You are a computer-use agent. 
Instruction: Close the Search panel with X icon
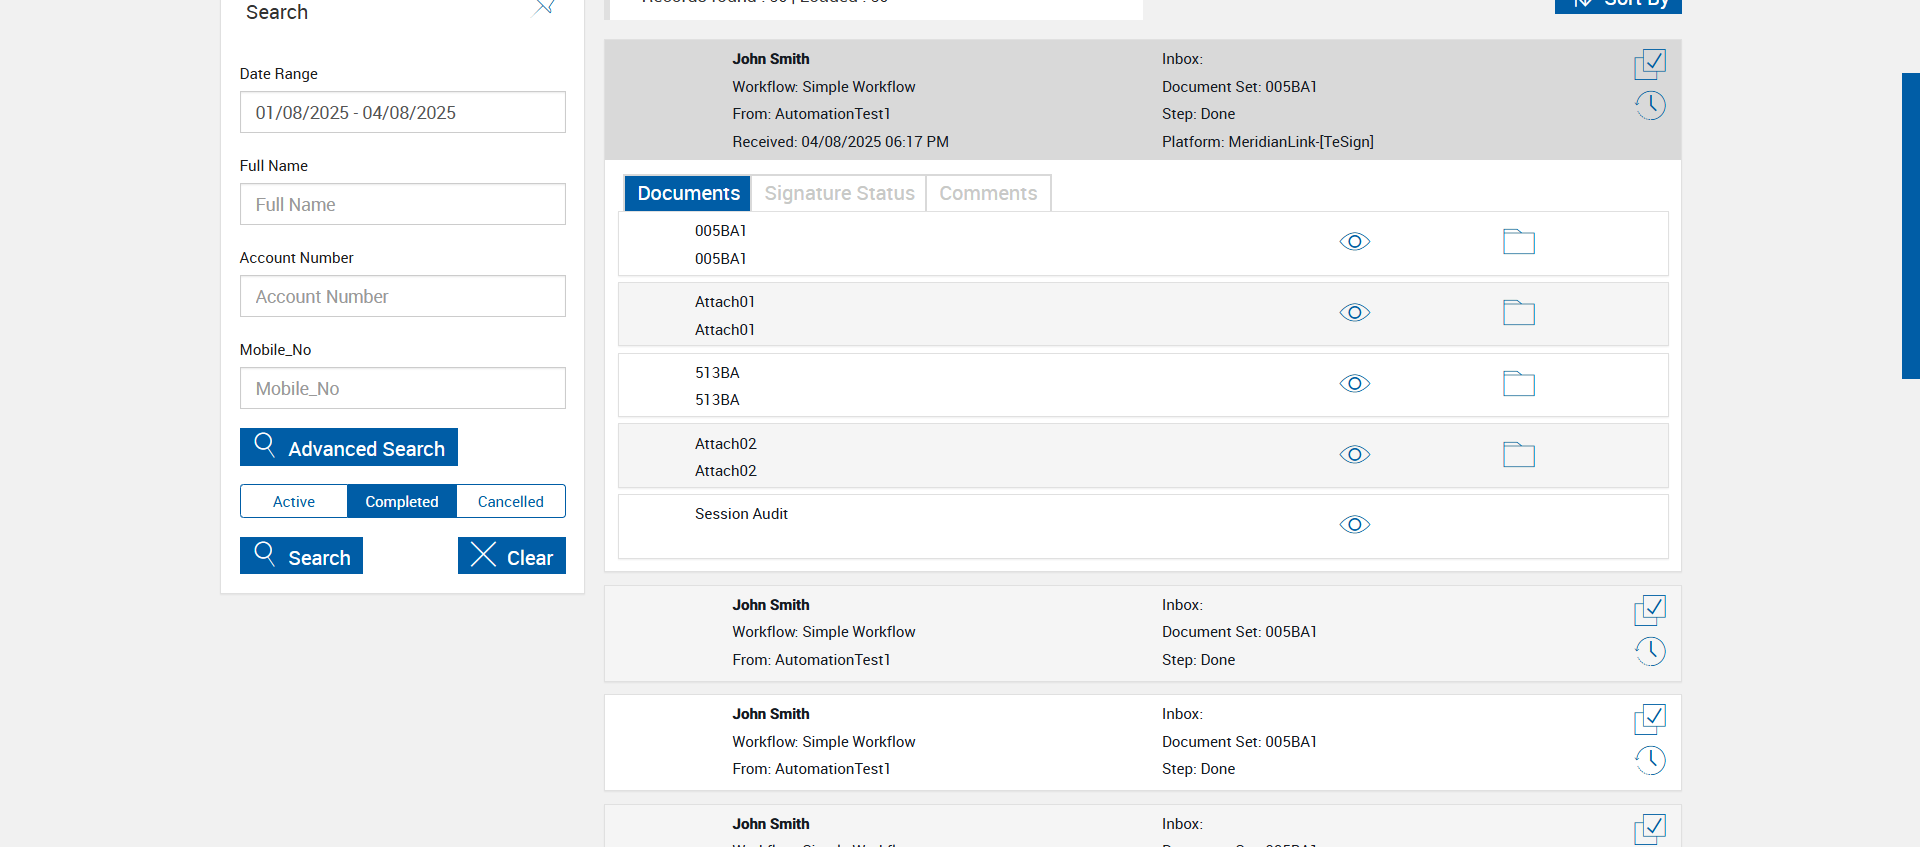click(545, 8)
